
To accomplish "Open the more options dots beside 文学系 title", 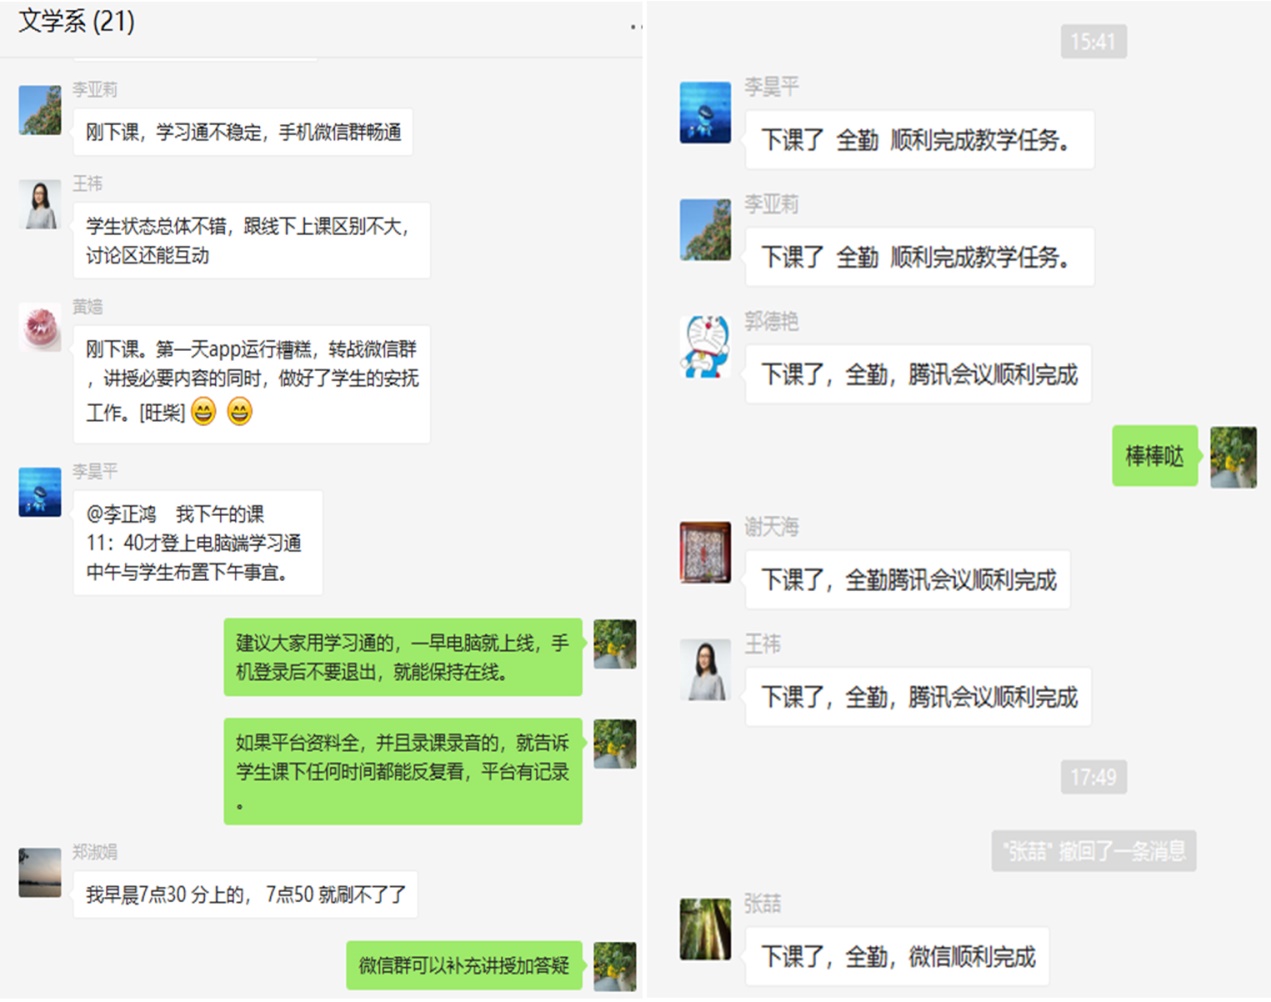I will [636, 27].
